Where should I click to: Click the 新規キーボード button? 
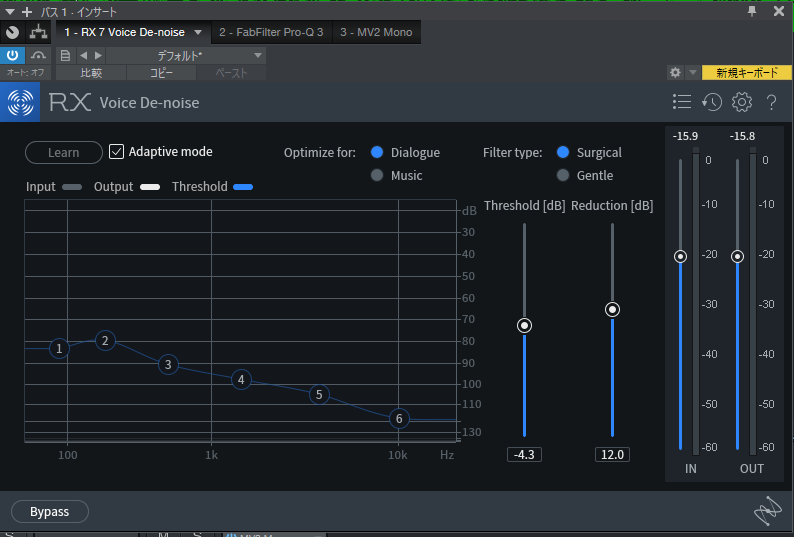[x=747, y=72]
